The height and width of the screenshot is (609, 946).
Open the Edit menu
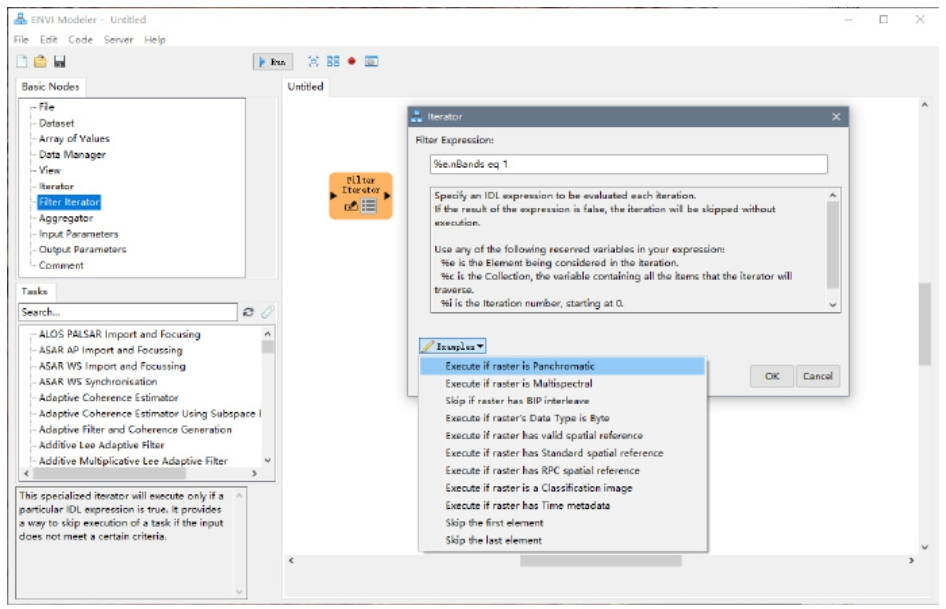pos(48,39)
